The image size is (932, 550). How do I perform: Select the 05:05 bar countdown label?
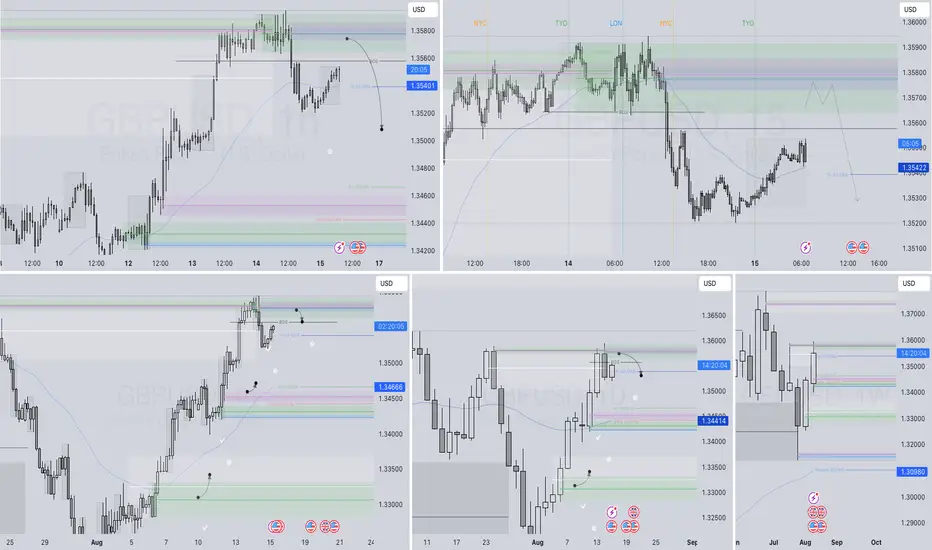coord(910,143)
